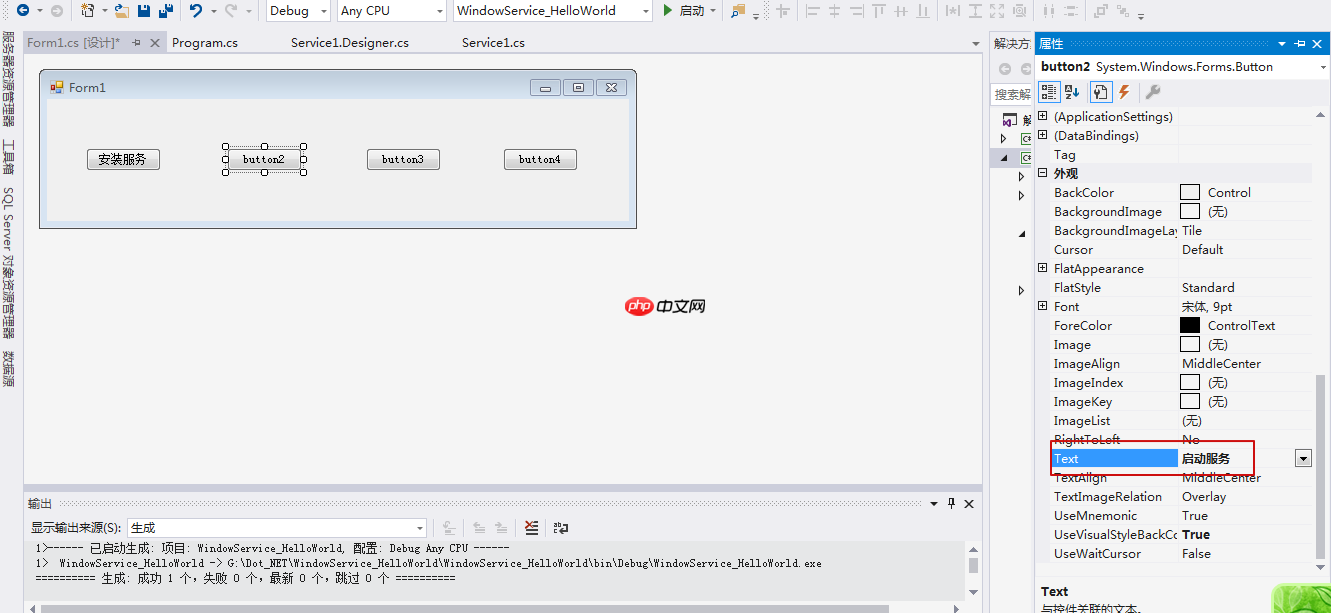Switch to the Service1.Designer.cs tab

tap(350, 43)
